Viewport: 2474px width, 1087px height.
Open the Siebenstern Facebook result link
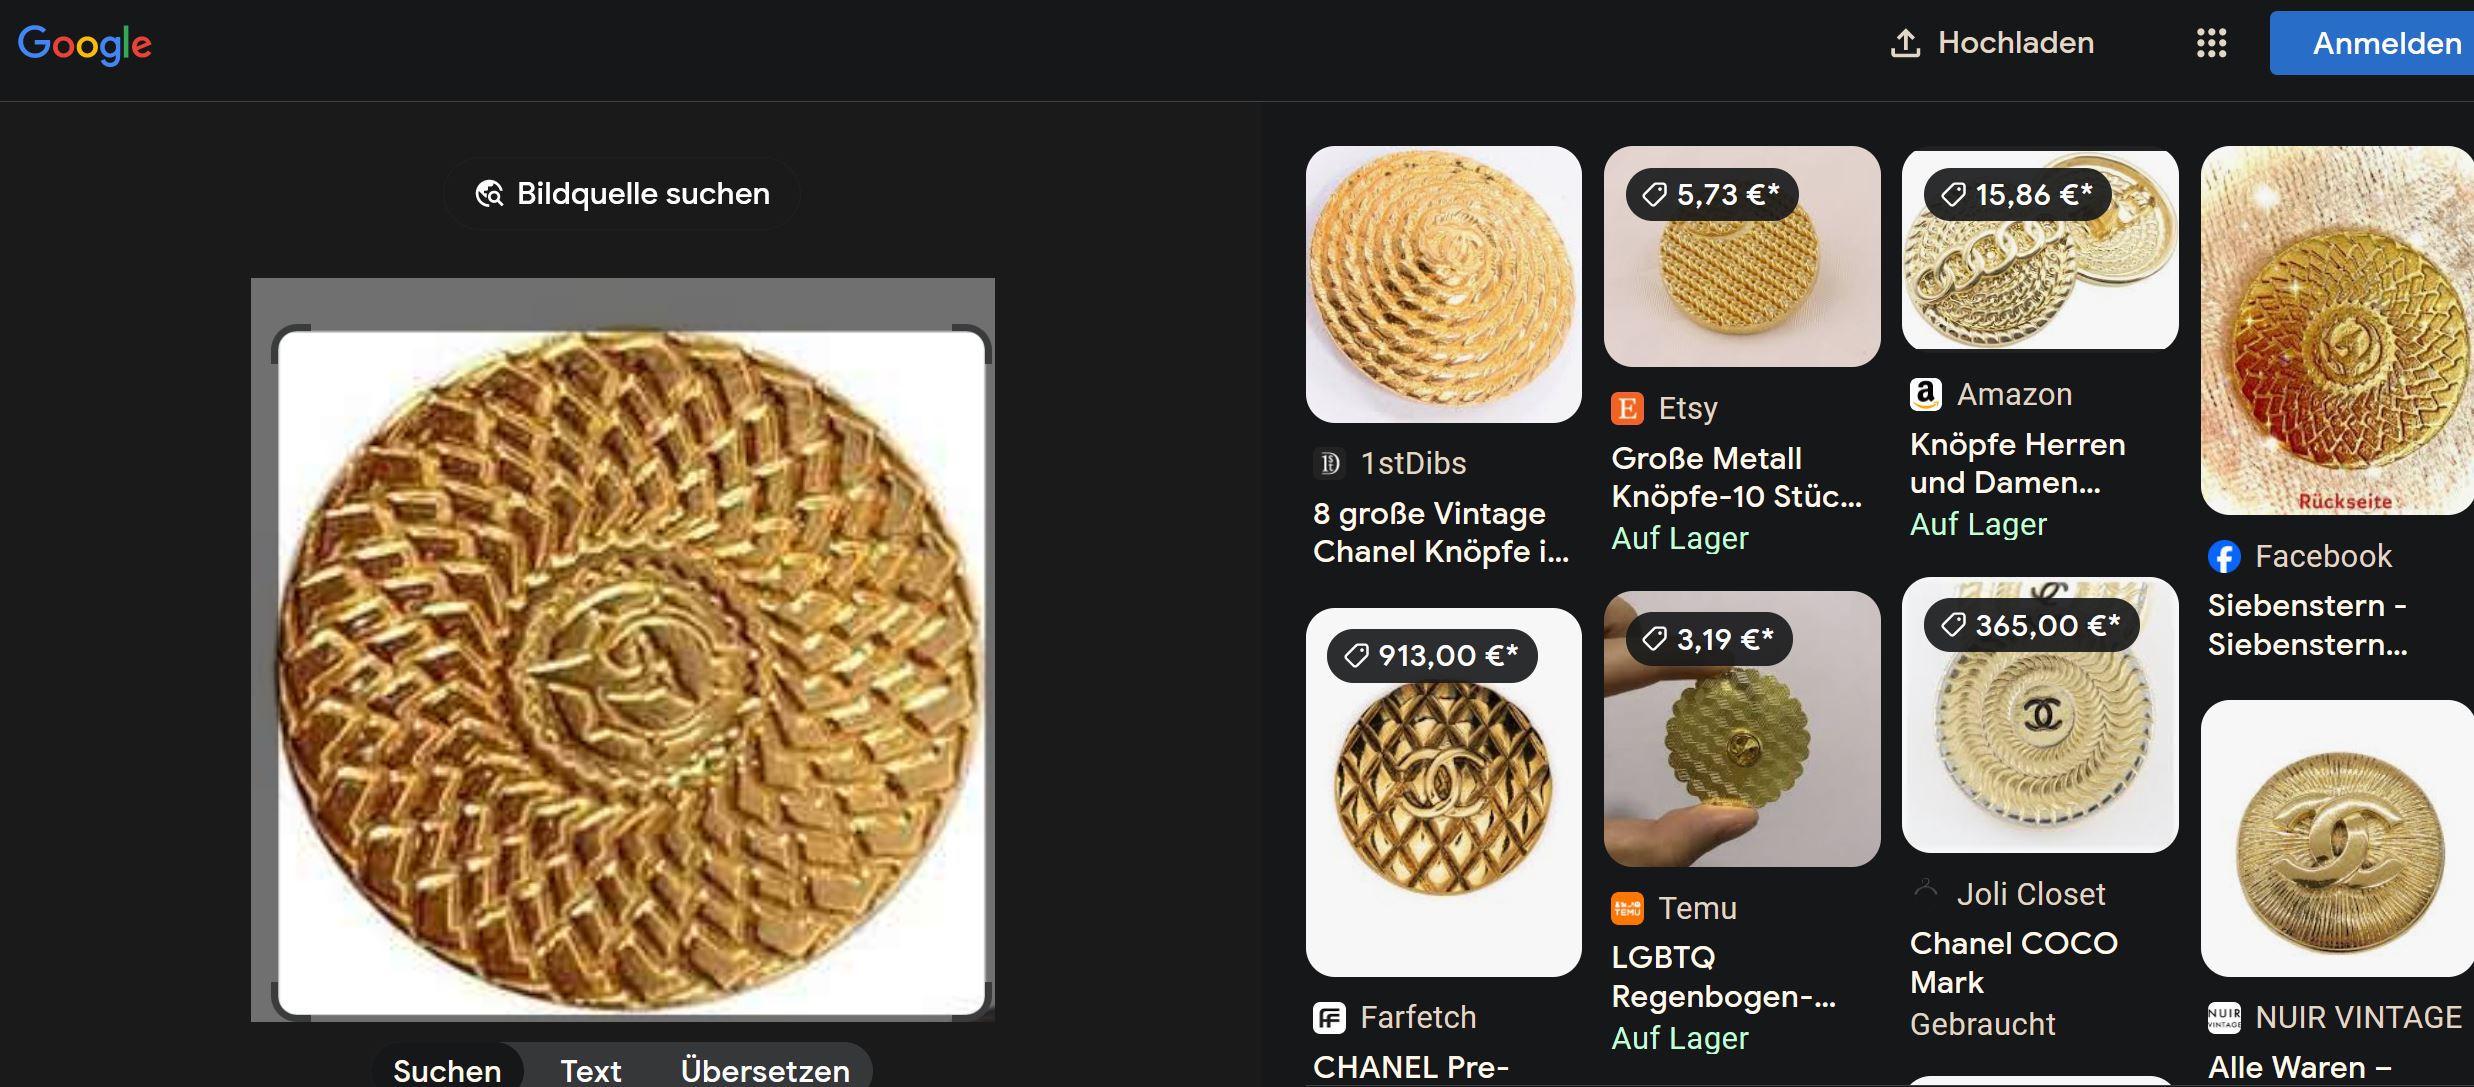tap(2308, 625)
